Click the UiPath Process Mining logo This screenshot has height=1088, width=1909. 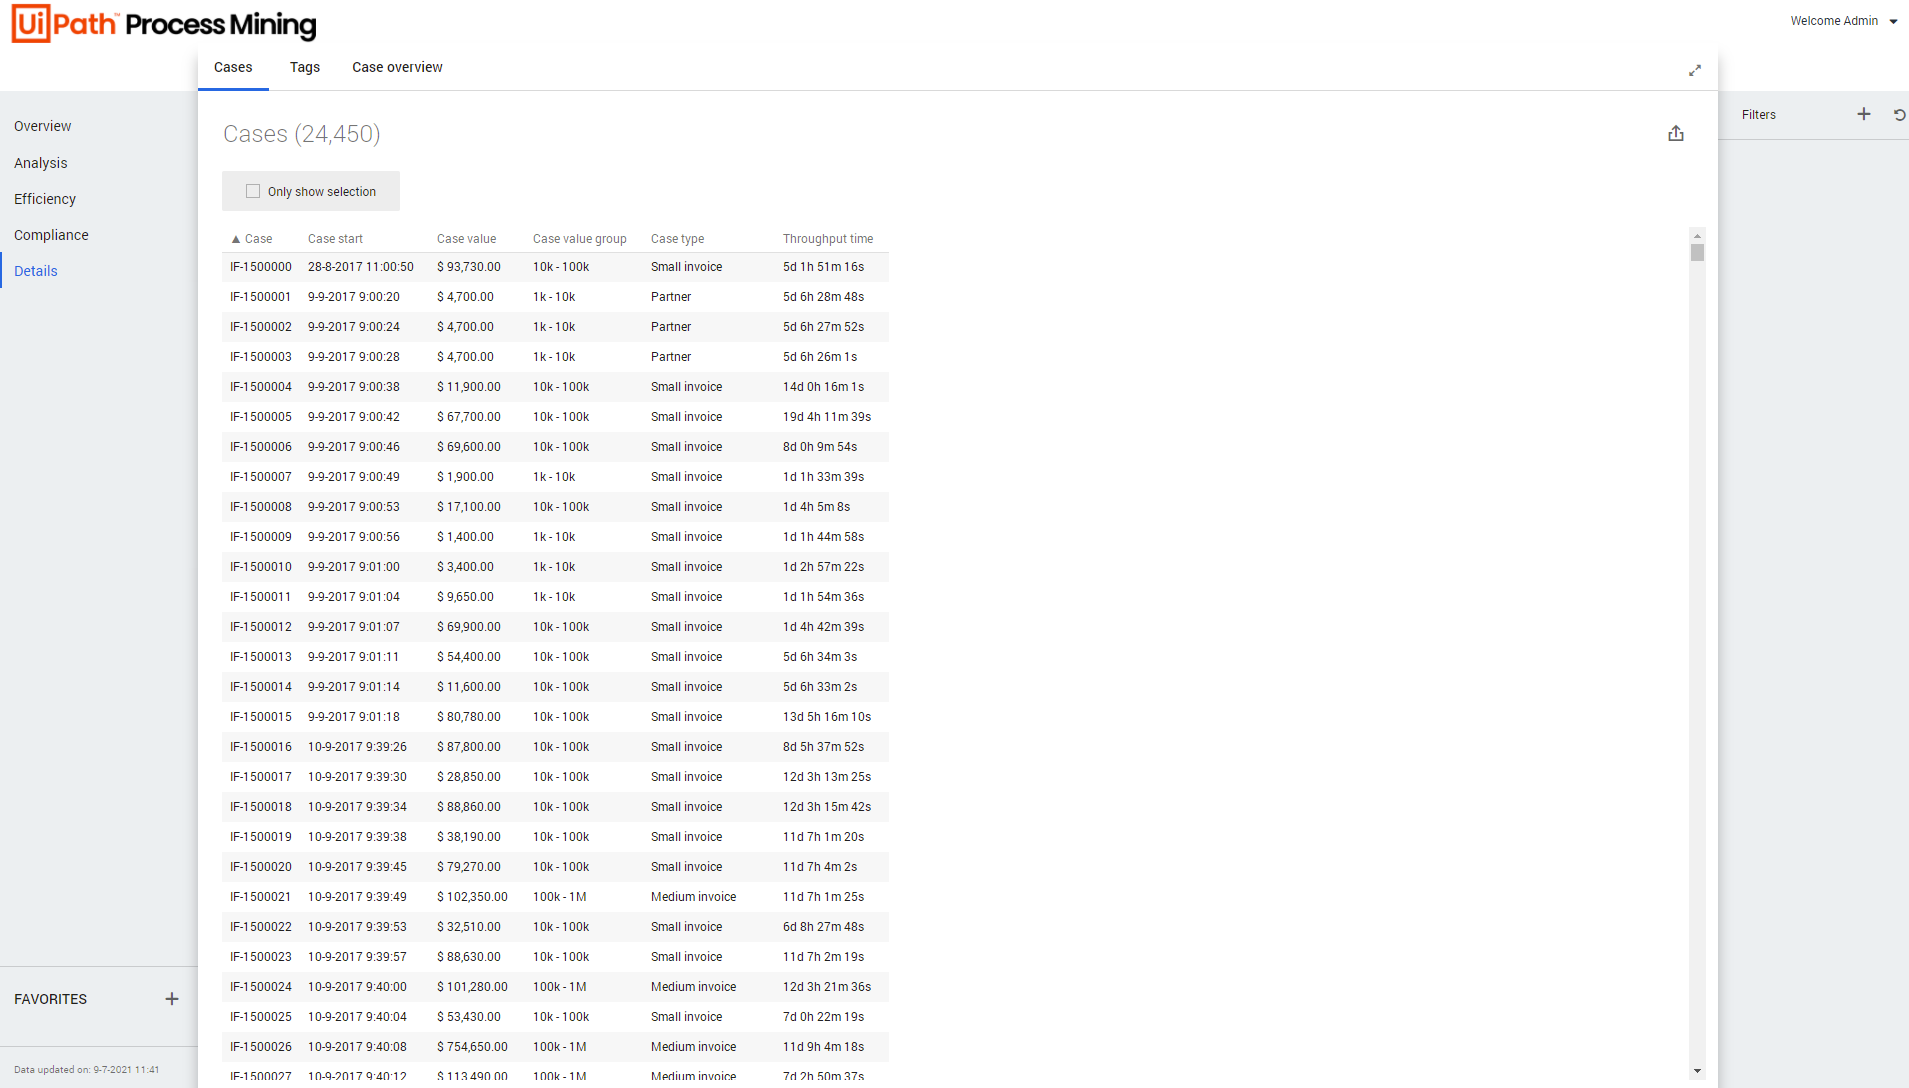pos(163,24)
